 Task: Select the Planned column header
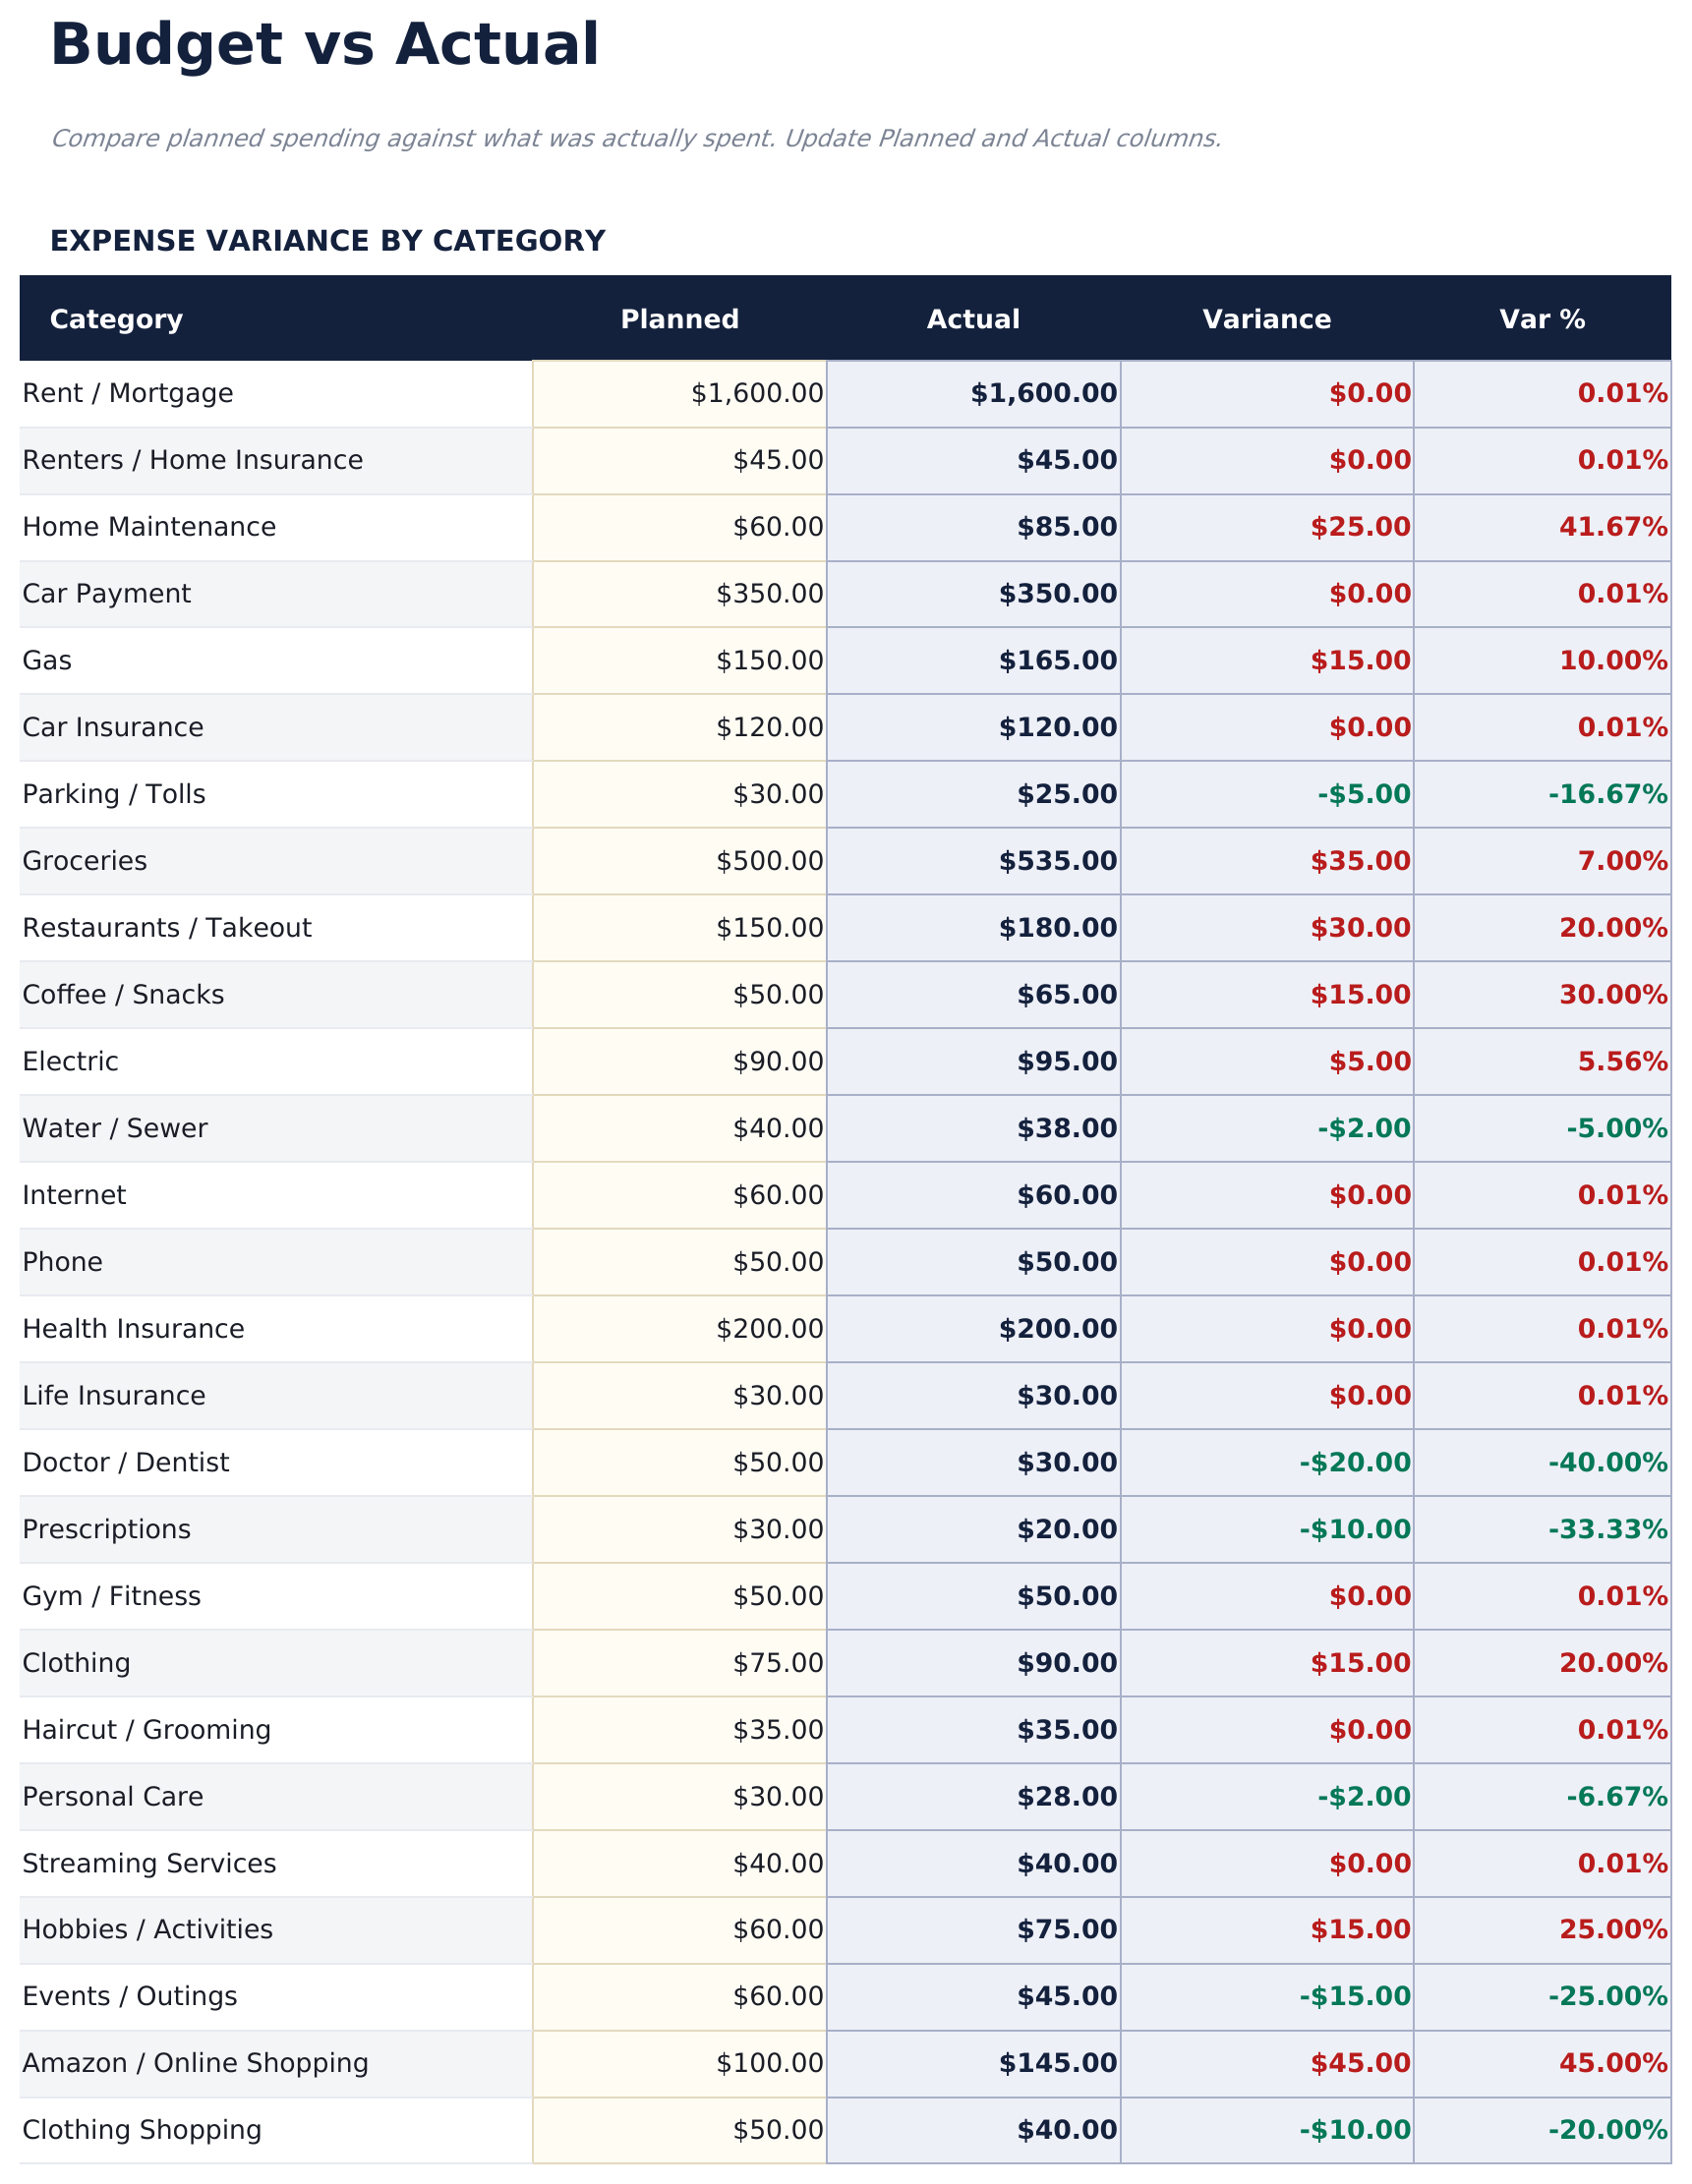680,318
